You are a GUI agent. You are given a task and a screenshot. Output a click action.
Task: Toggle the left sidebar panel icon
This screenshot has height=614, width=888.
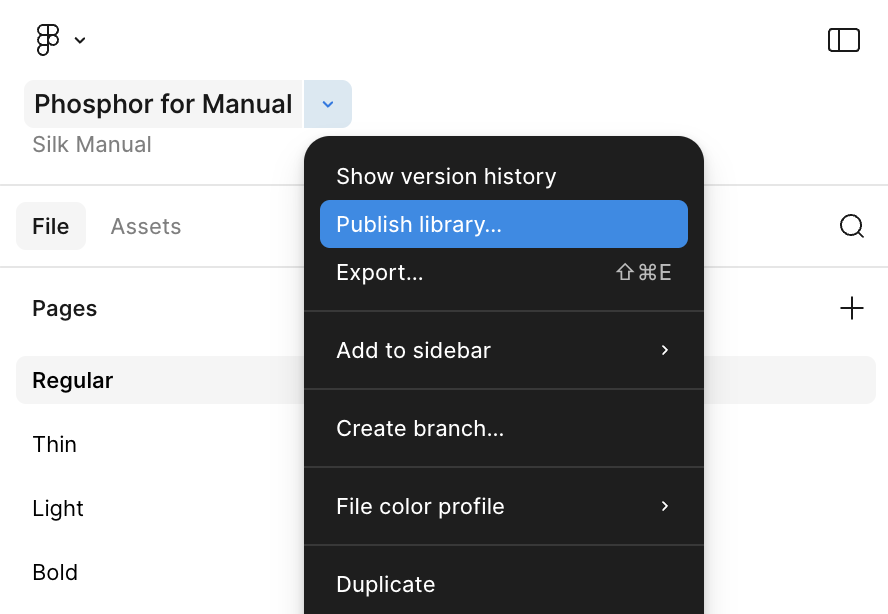point(844,40)
